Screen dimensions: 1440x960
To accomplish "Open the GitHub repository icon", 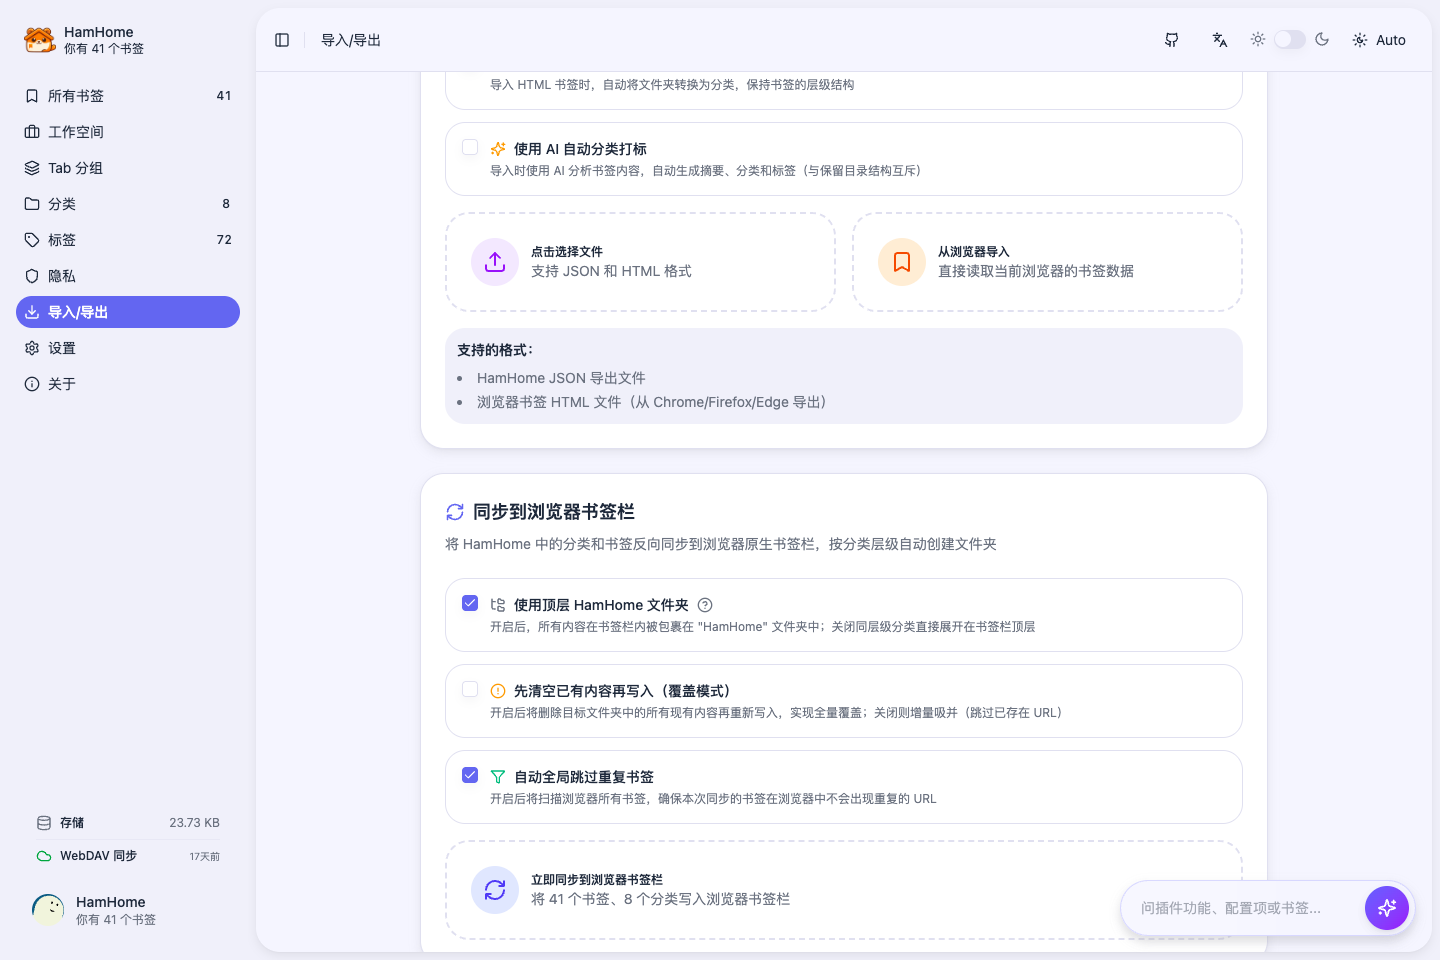I will [x=1172, y=40].
